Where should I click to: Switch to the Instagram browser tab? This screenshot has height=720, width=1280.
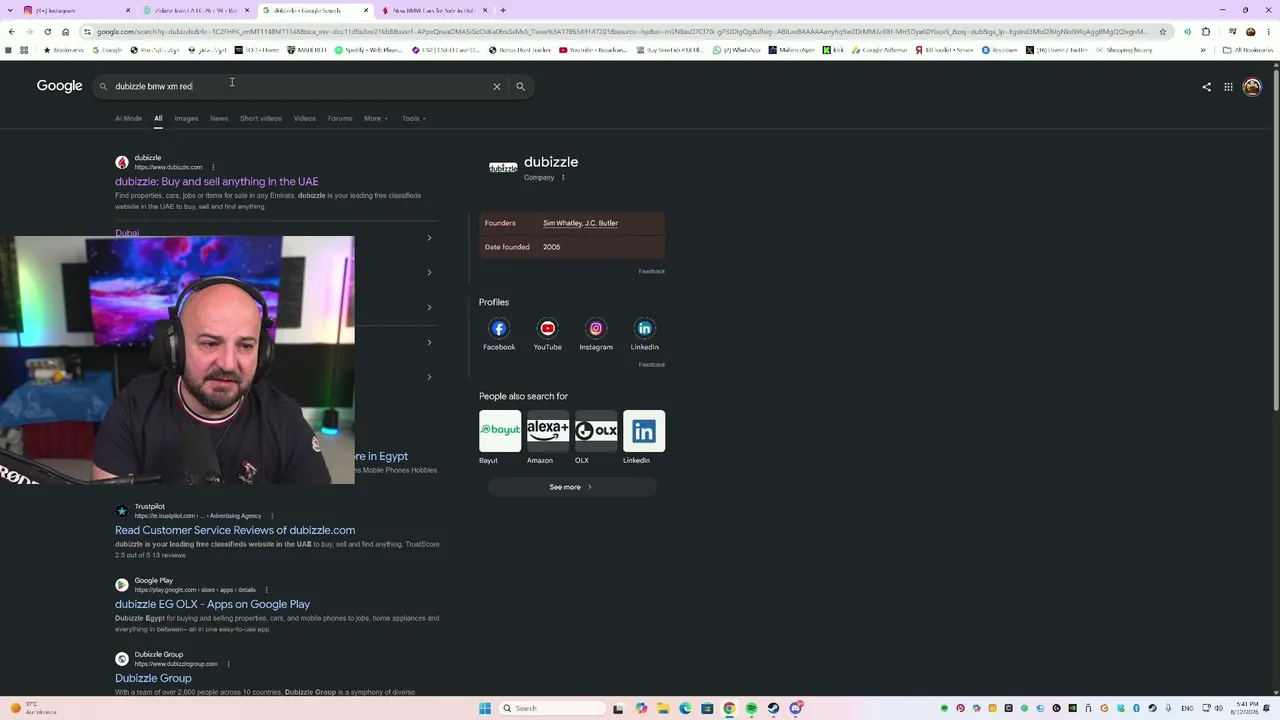click(x=75, y=10)
